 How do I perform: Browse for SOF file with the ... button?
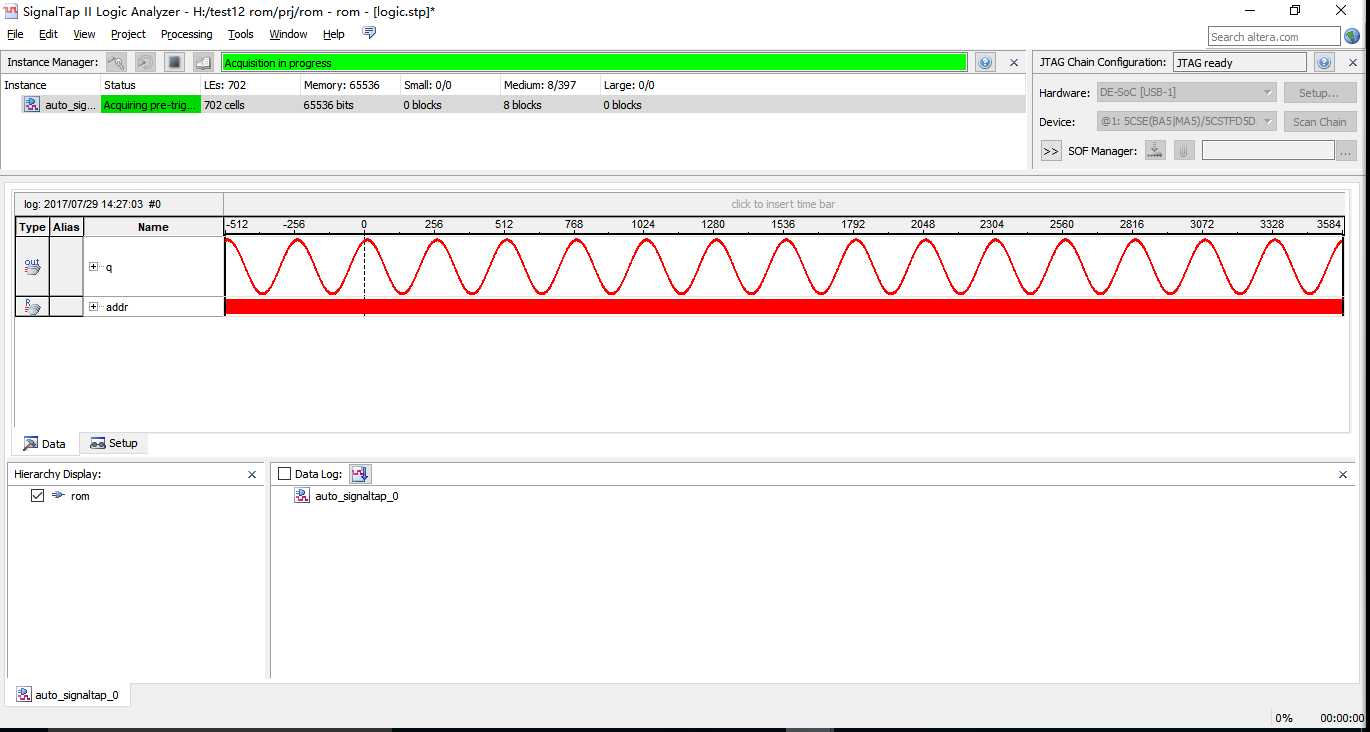tap(1346, 151)
